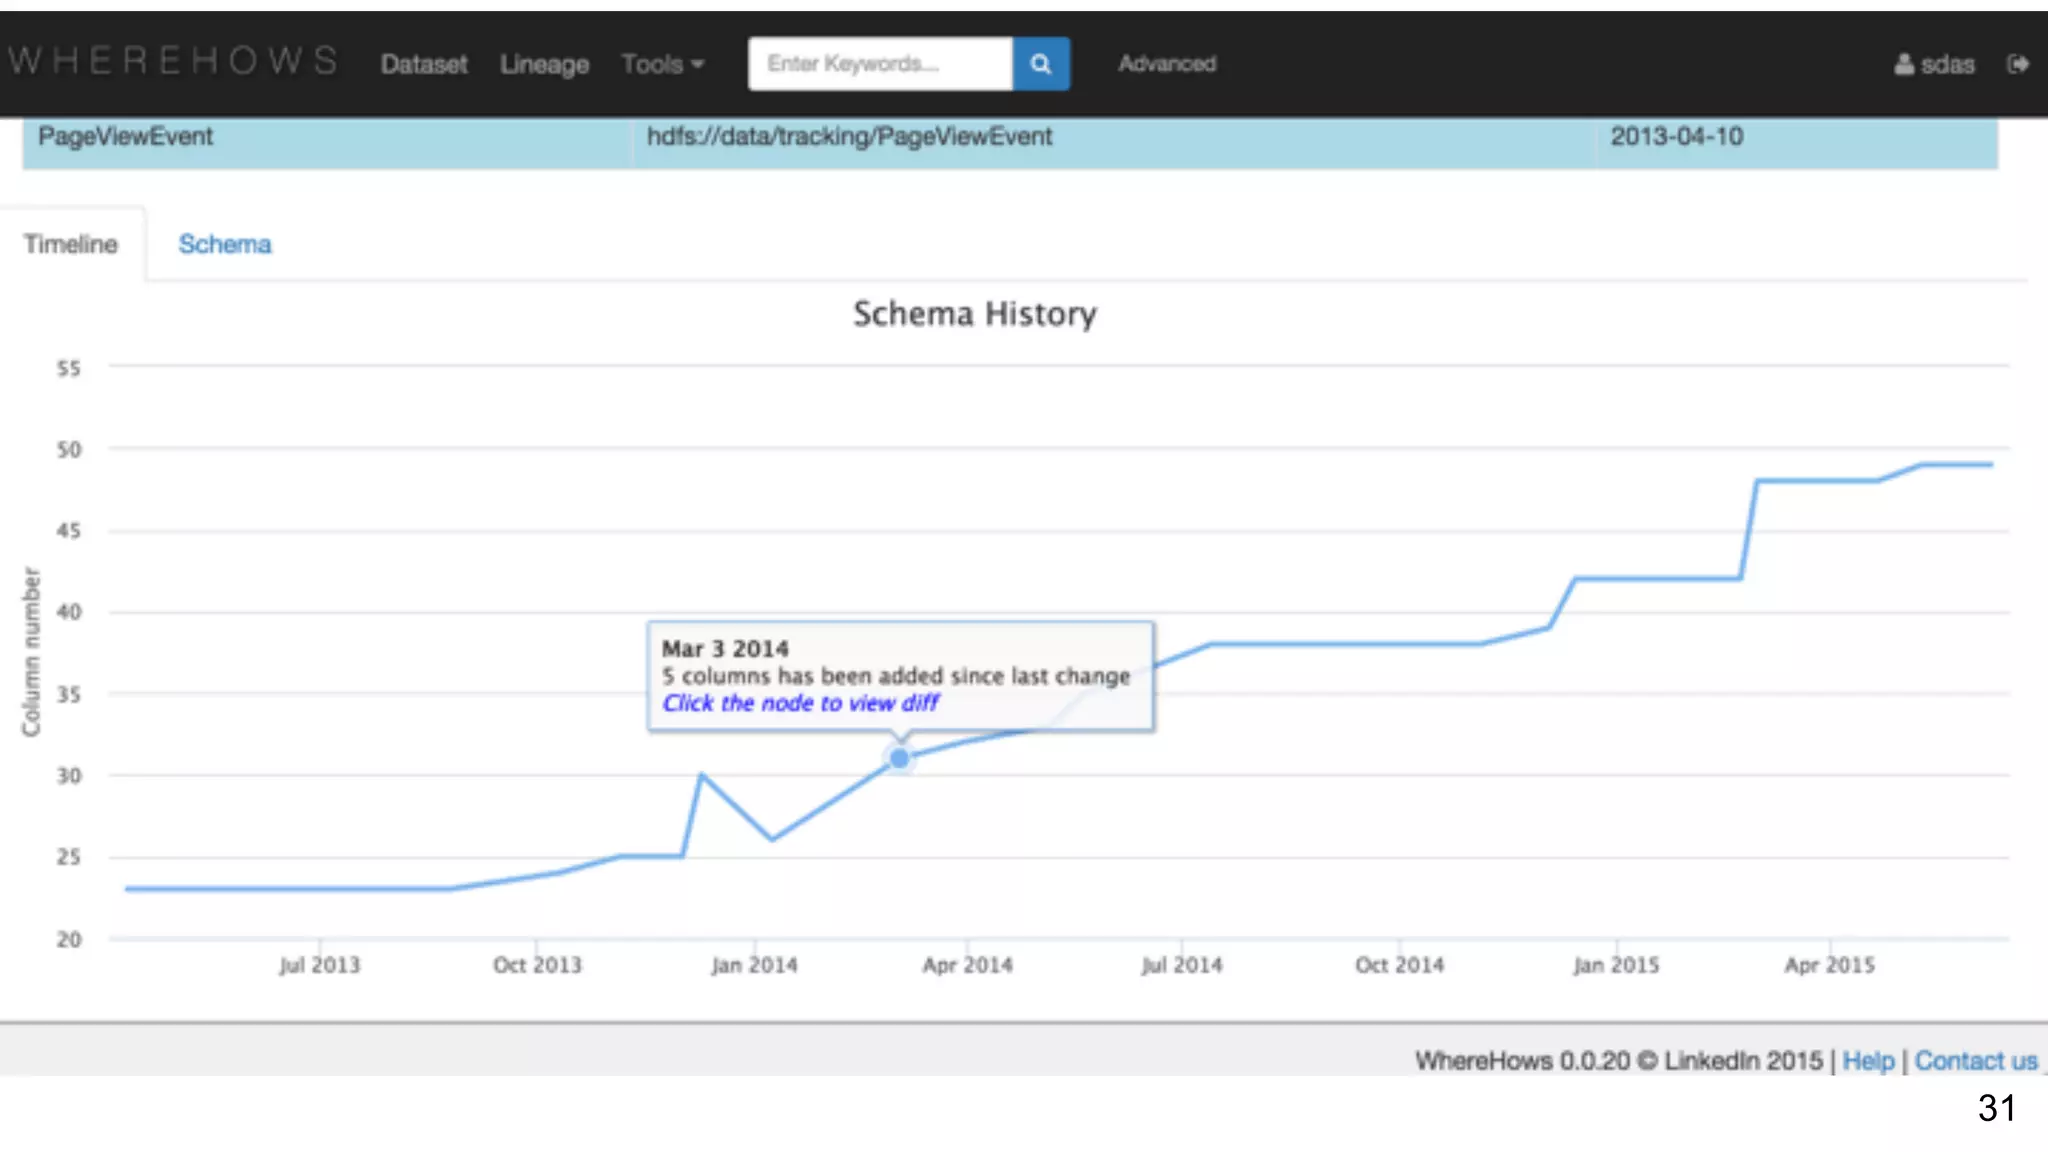Click the Advanced search link

pos(1166,63)
